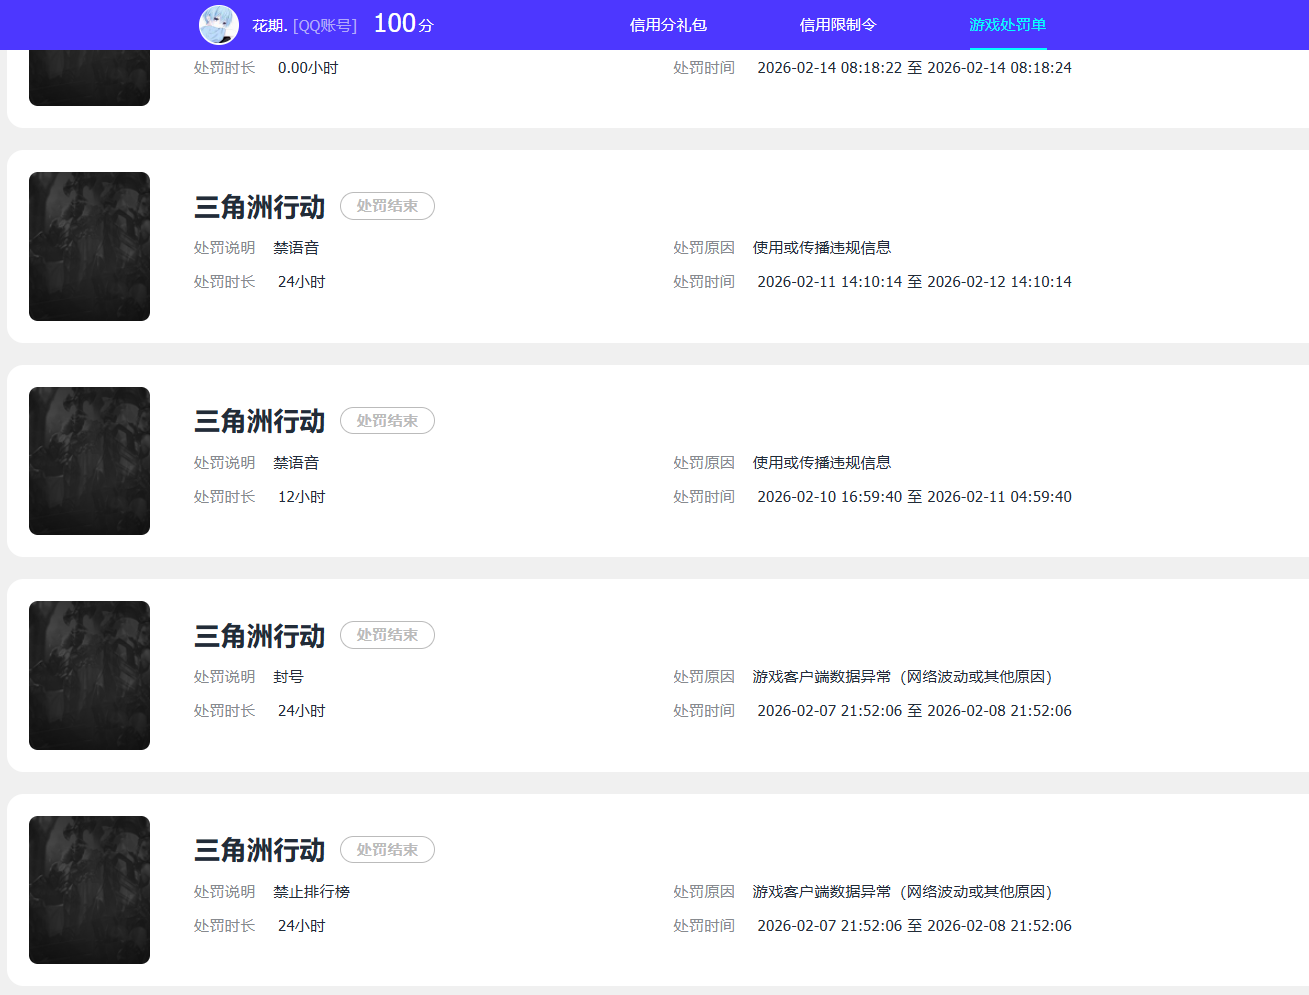
Task: Click the 处罚结束 badge on first 禁语音 record
Action: (x=387, y=206)
